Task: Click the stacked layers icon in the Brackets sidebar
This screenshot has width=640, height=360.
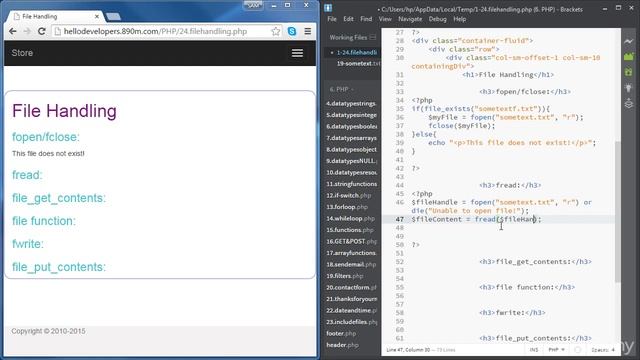Action: tap(629, 103)
